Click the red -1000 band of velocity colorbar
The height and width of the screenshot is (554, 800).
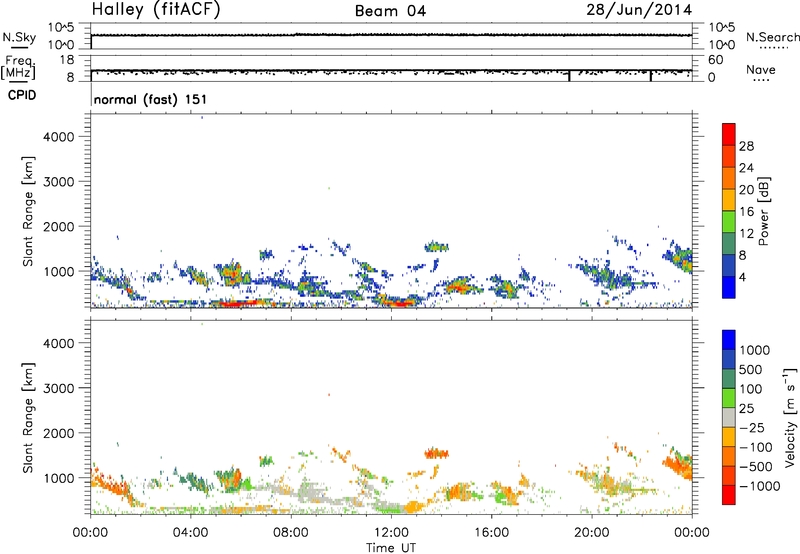point(729,495)
